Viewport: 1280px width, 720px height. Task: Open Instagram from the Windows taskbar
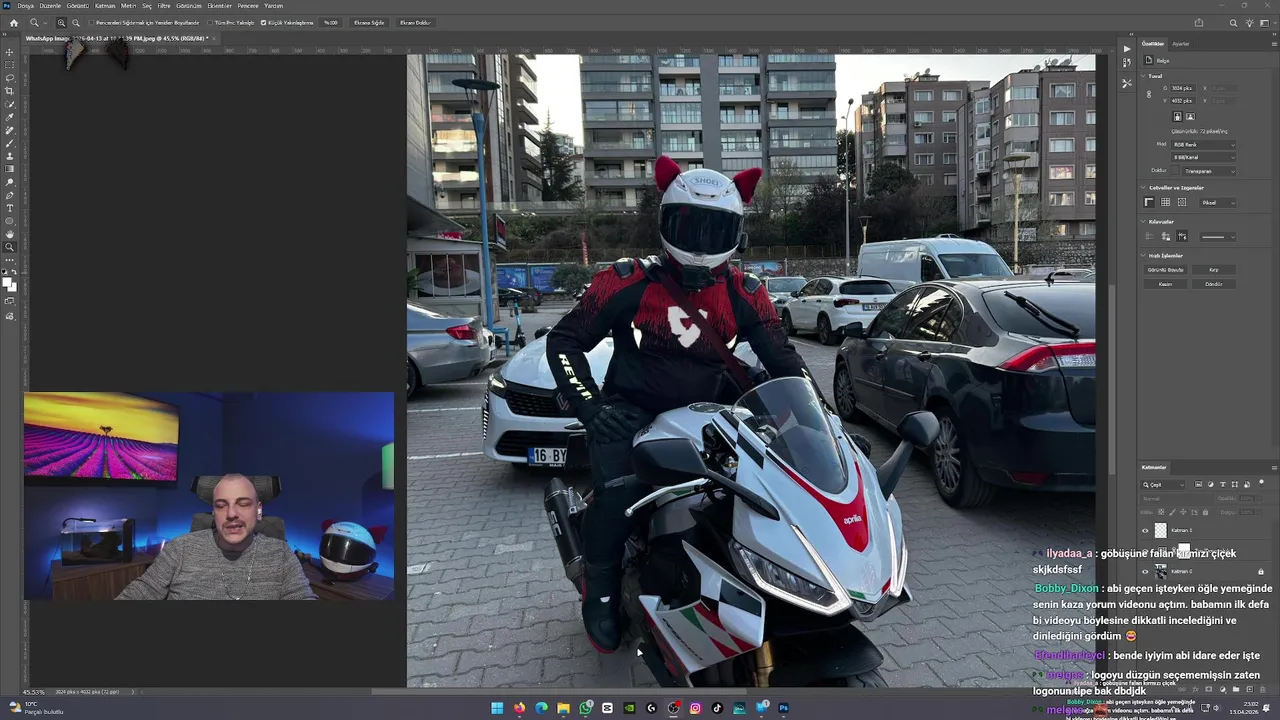click(x=695, y=708)
